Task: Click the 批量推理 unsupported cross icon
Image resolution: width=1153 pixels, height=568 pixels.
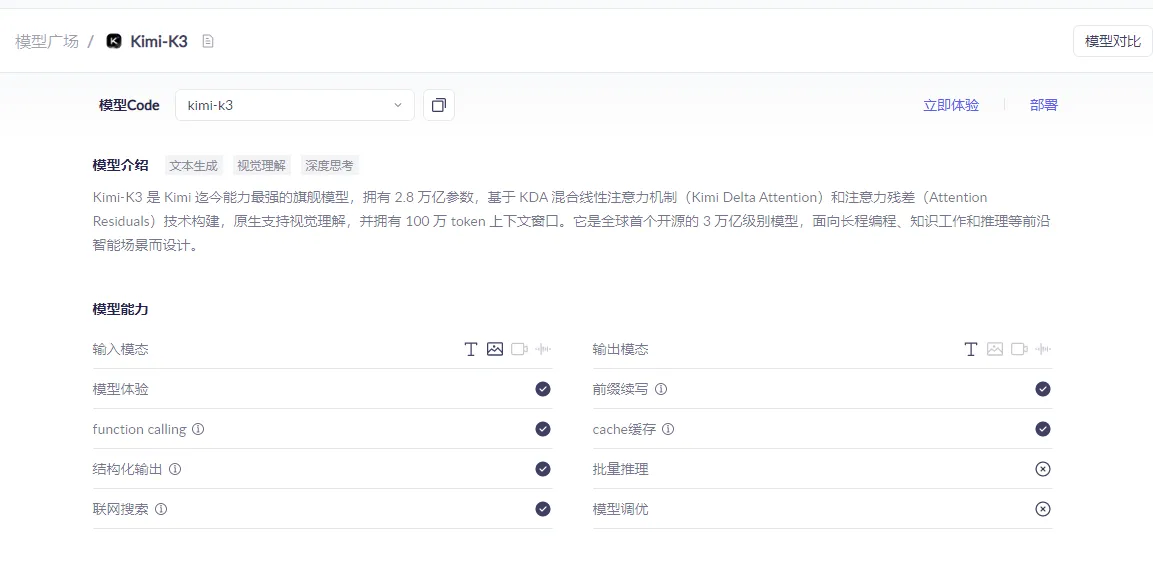Action: click(1043, 469)
